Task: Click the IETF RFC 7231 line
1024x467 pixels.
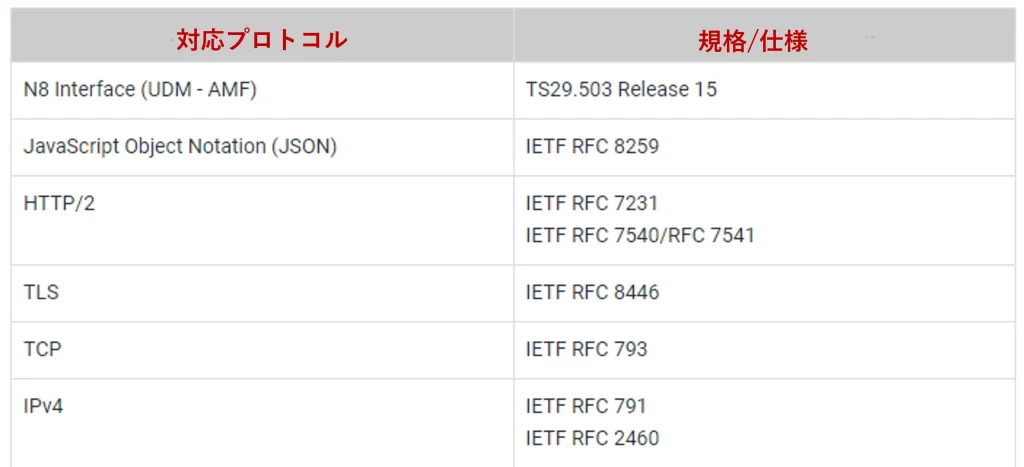Action: coord(592,204)
